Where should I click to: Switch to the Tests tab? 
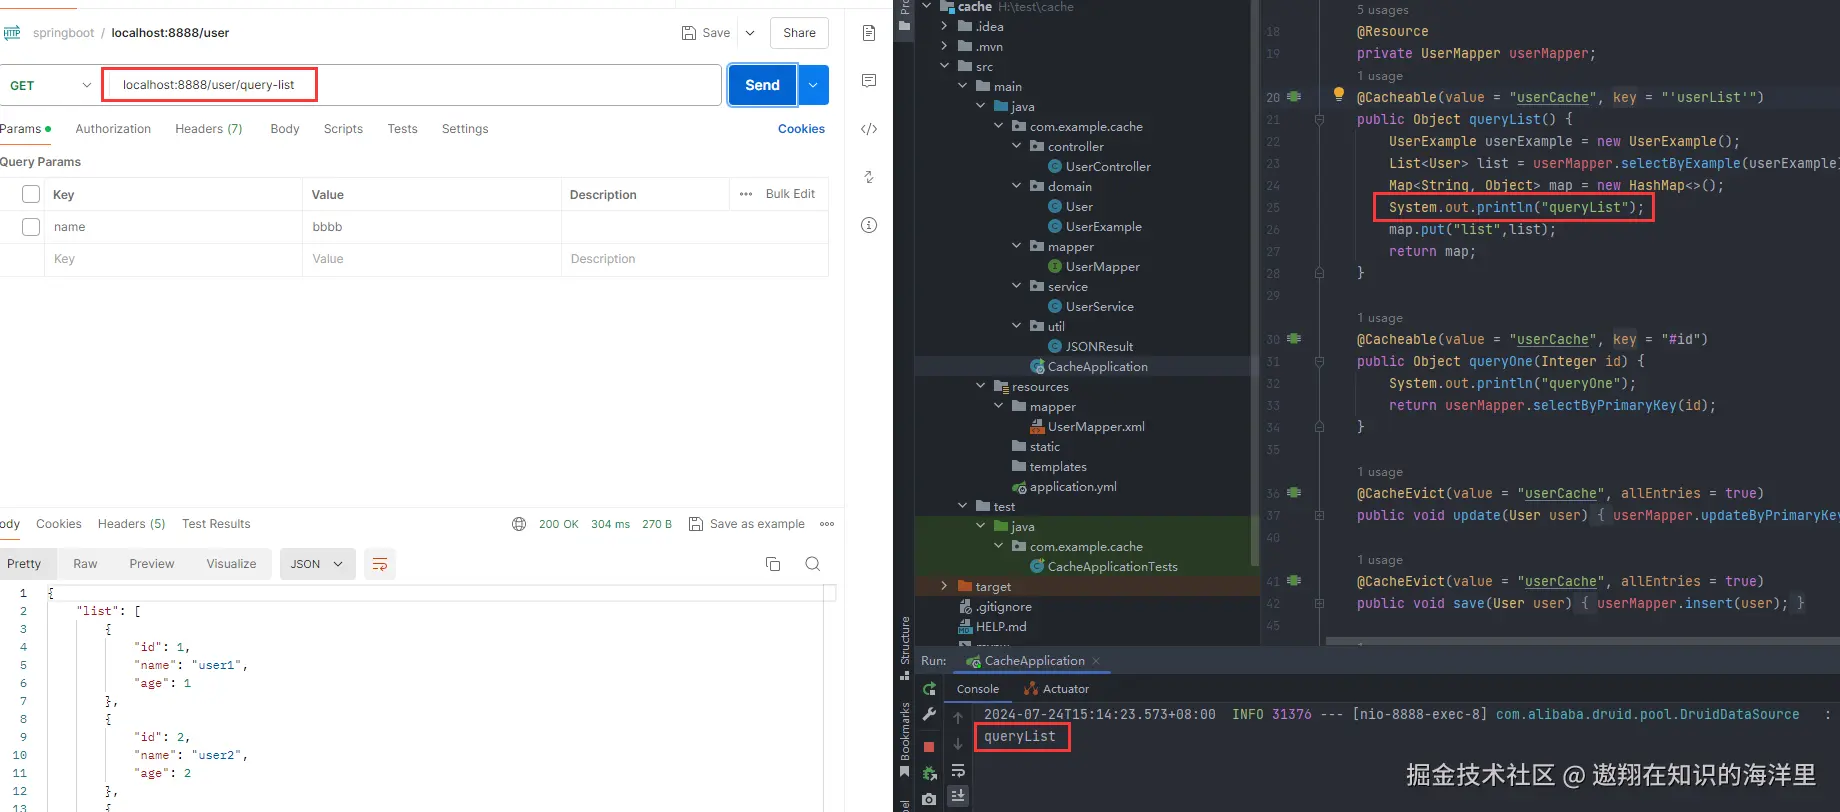point(403,129)
